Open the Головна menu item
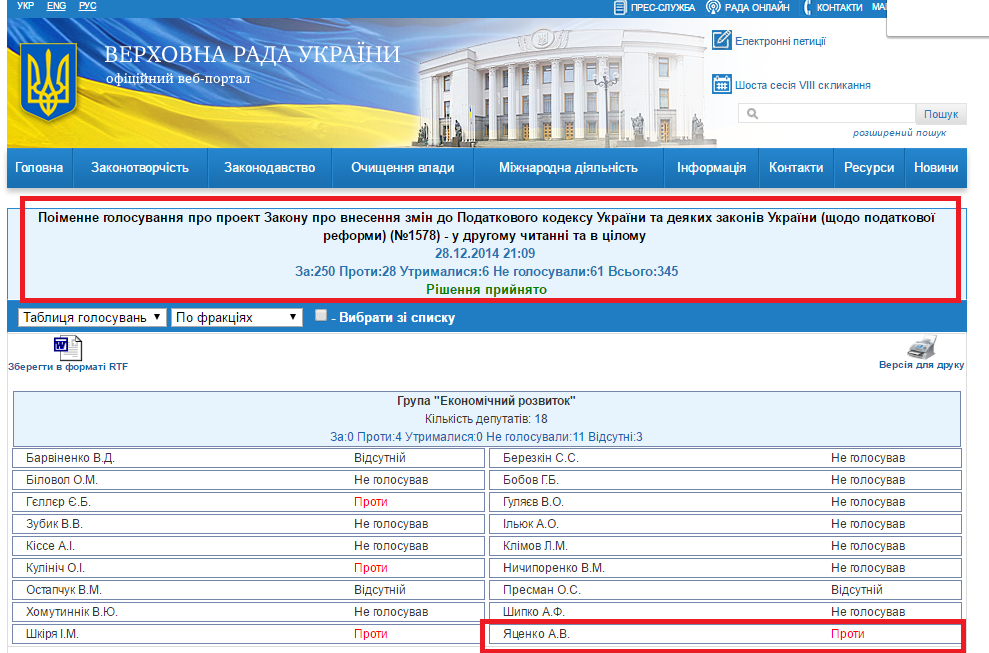Image resolution: width=989 pixels, height=653 pixels. point(39,168)
